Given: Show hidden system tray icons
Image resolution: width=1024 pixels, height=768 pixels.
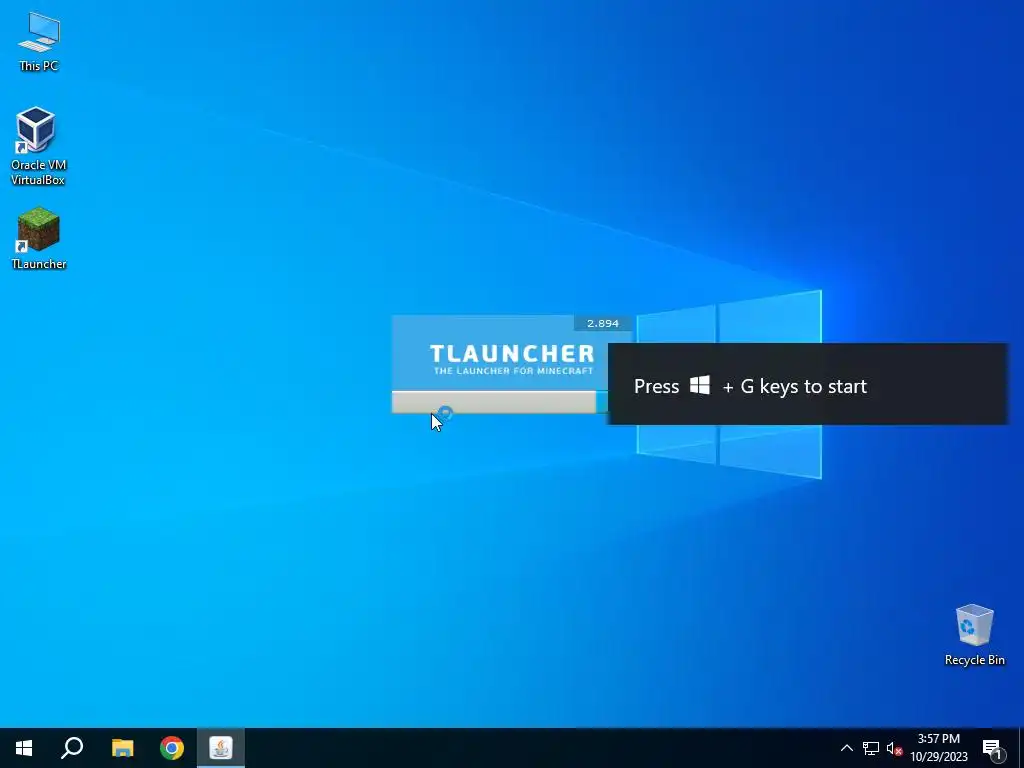Looking at the screenshot, I should coord(846,748).
